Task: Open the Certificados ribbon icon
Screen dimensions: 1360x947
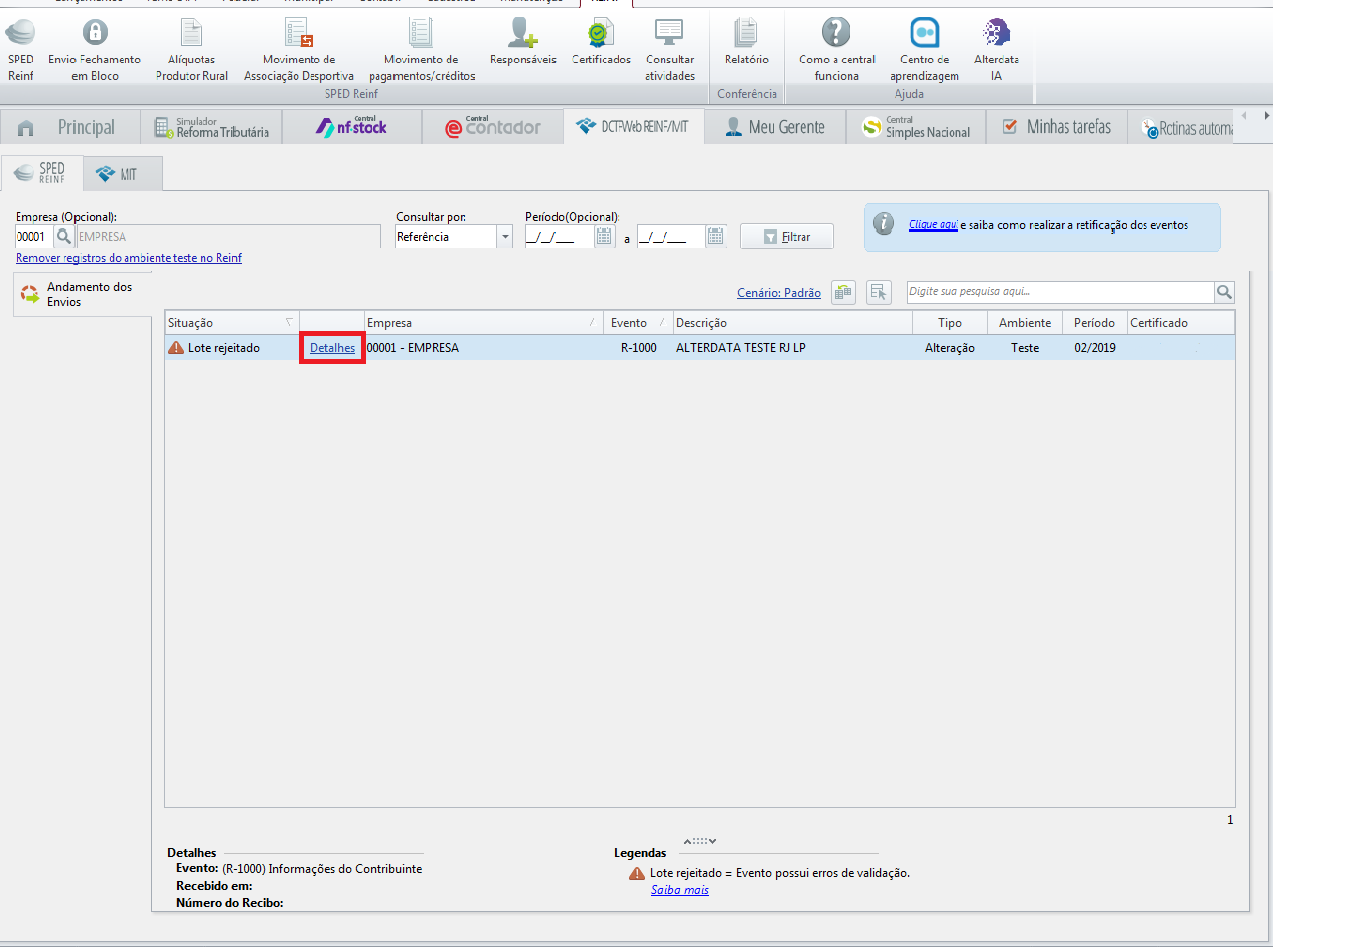Action: point(601,42)
